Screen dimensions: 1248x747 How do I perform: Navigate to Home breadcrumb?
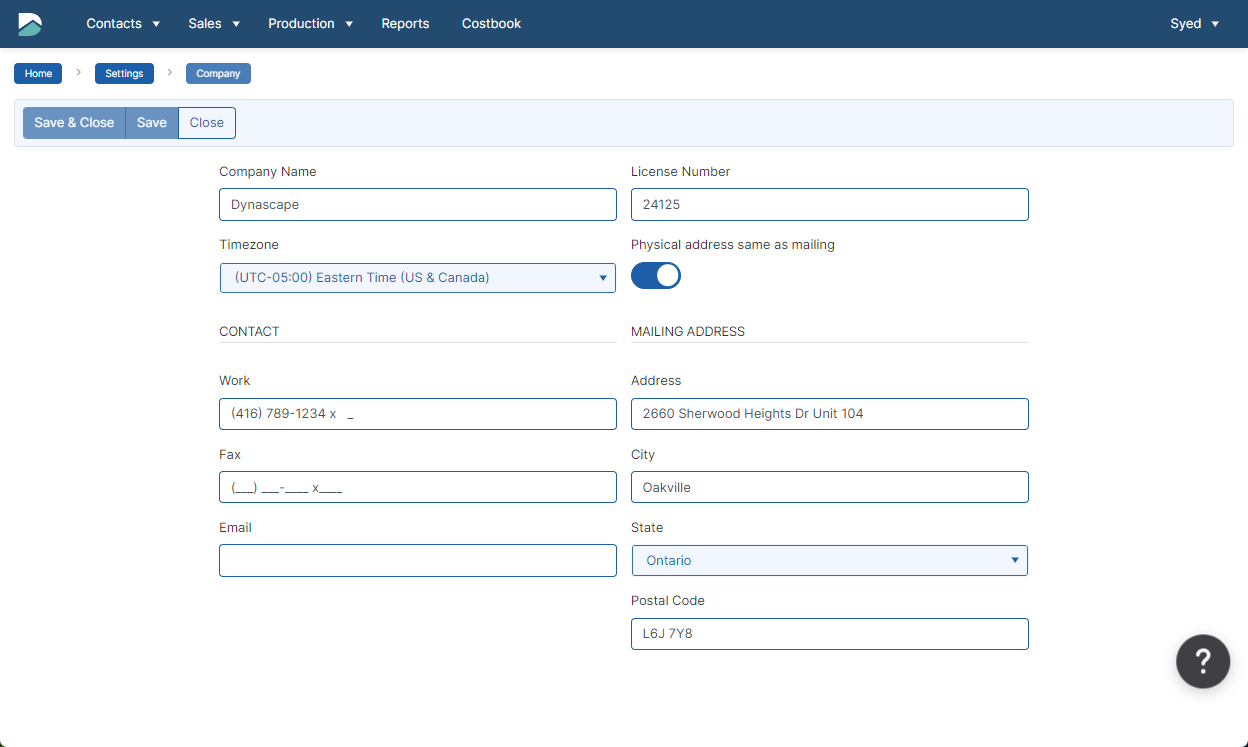(38, 74)
